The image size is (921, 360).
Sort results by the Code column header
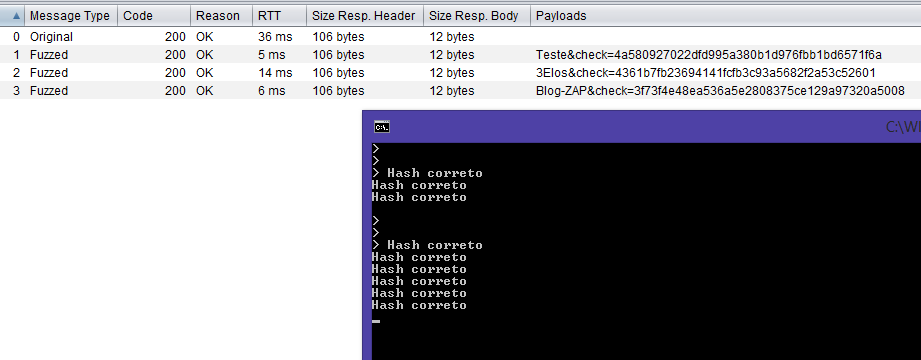click(x=153, y=16)
